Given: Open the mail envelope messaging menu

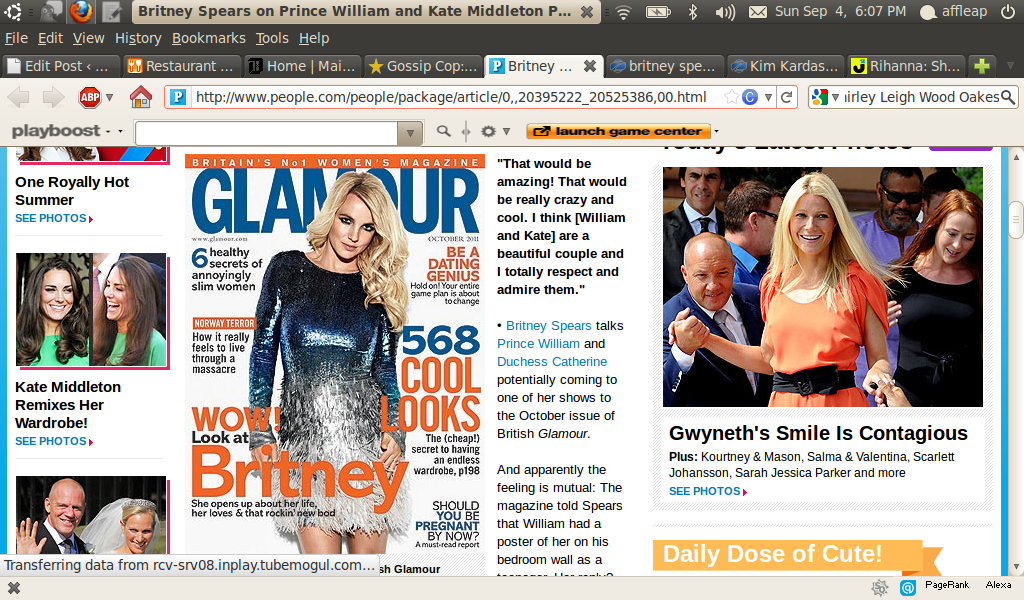Looking at the screenshot, I should click(758, 12).
